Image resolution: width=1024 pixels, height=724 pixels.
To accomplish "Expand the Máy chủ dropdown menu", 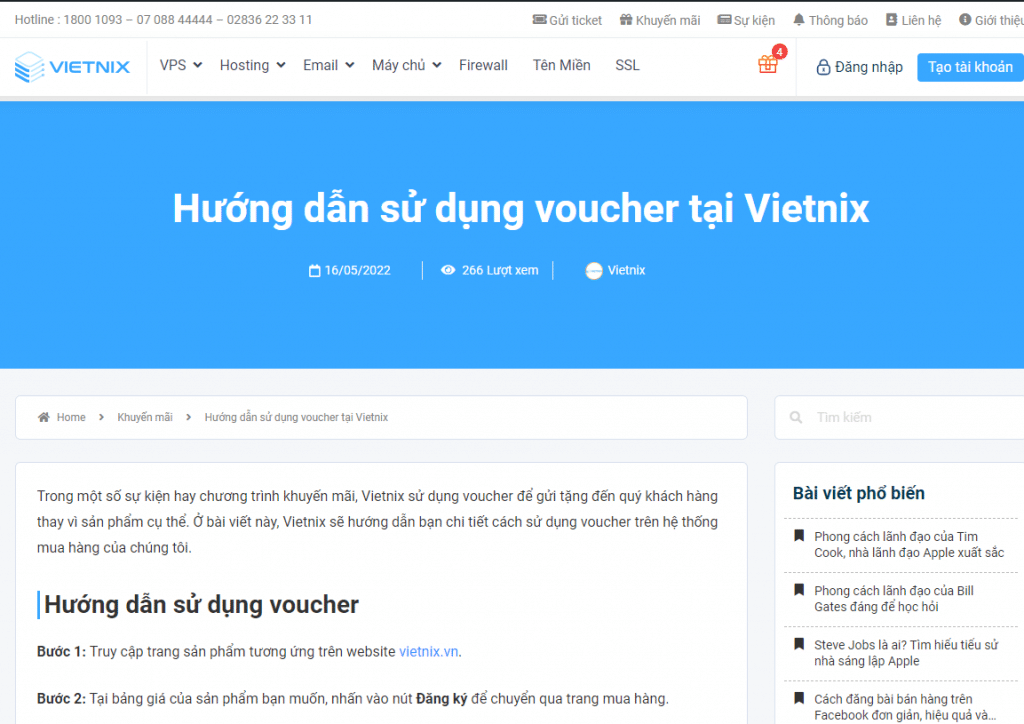I will 407,65.
